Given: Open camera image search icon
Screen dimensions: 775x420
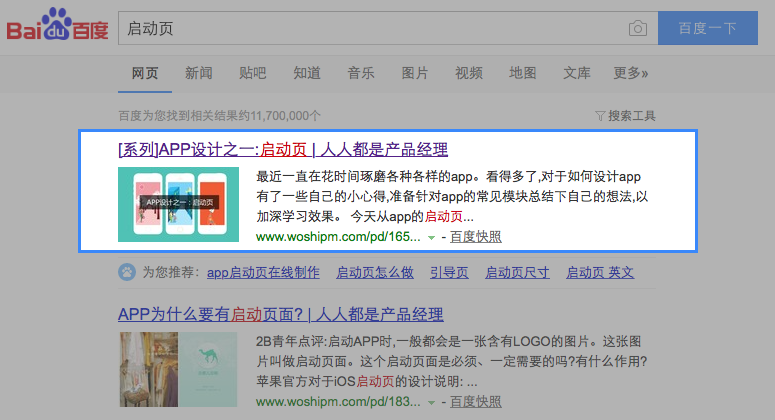Looking at the screenshot, I should (x=638, y=28).
